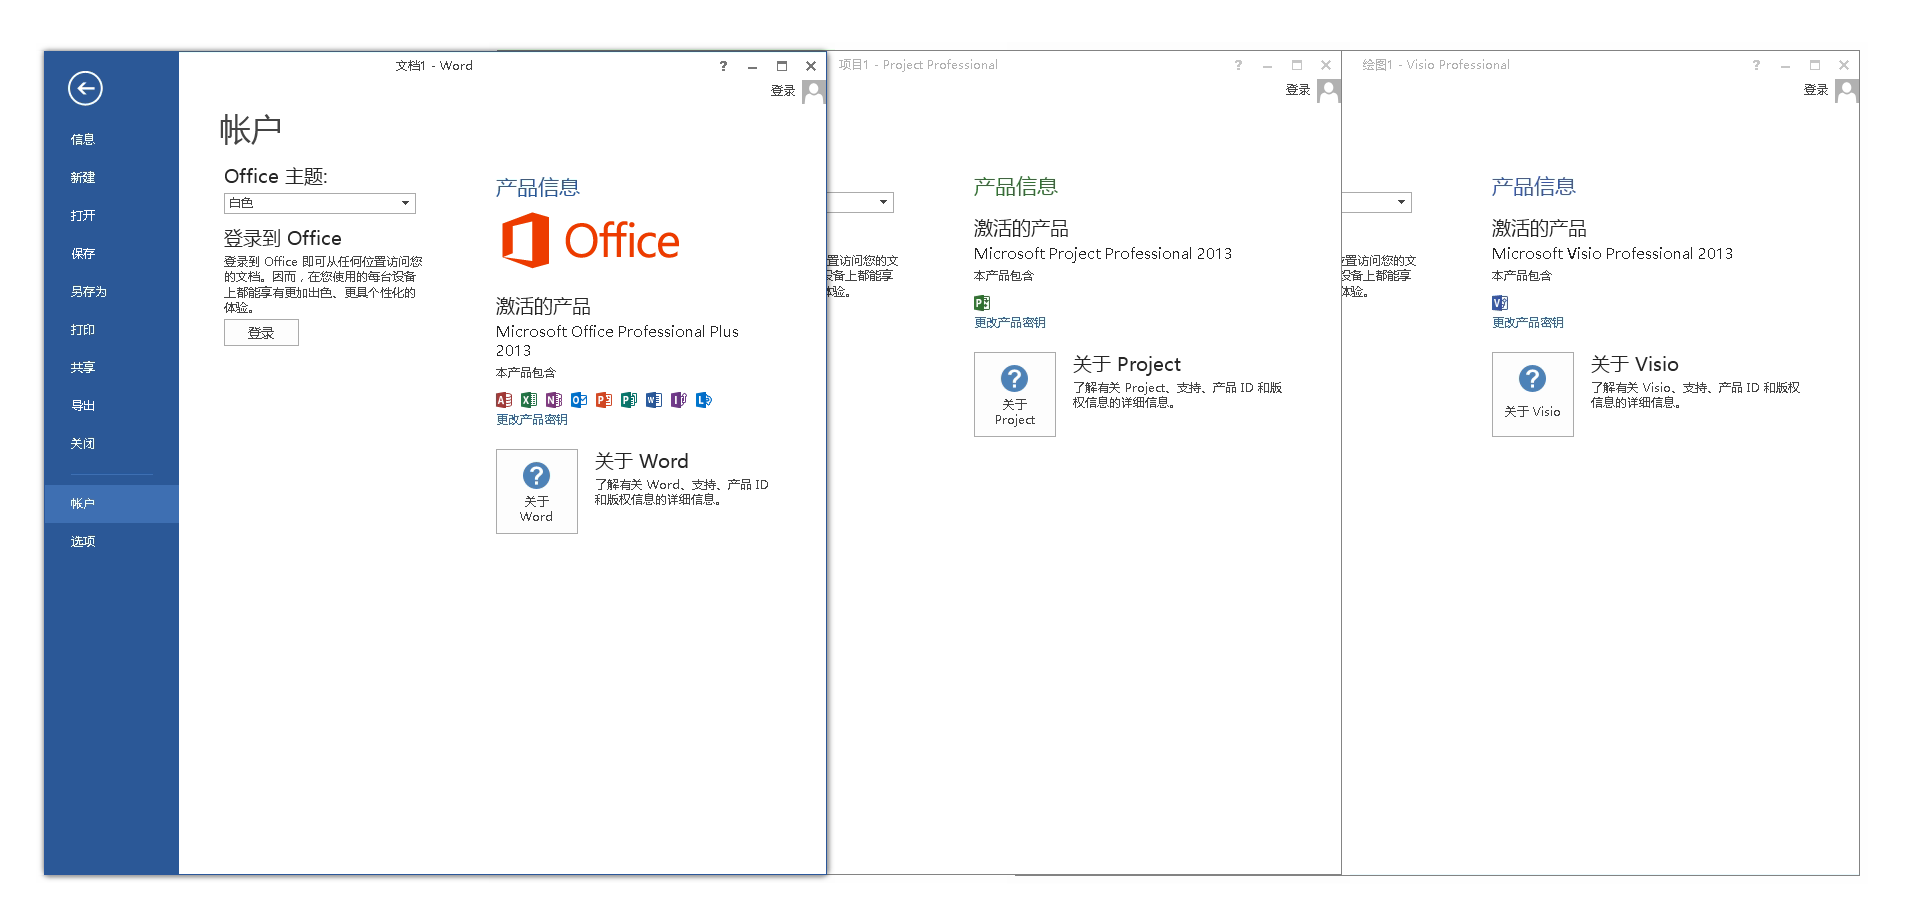Choose 关闭 (Close) in the sidebar
This screenshot has height=924, width=1909.
pos(111,443)
